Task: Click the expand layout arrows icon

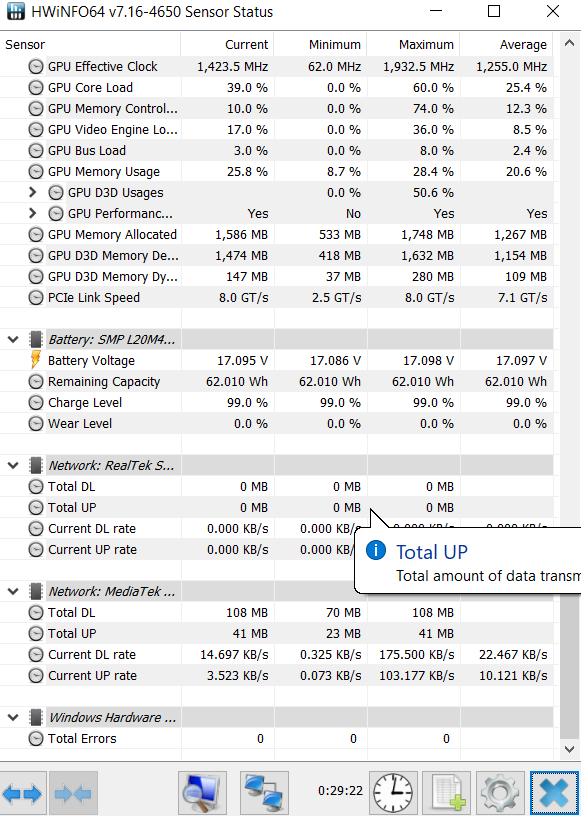Action: (x=23, y=793)
